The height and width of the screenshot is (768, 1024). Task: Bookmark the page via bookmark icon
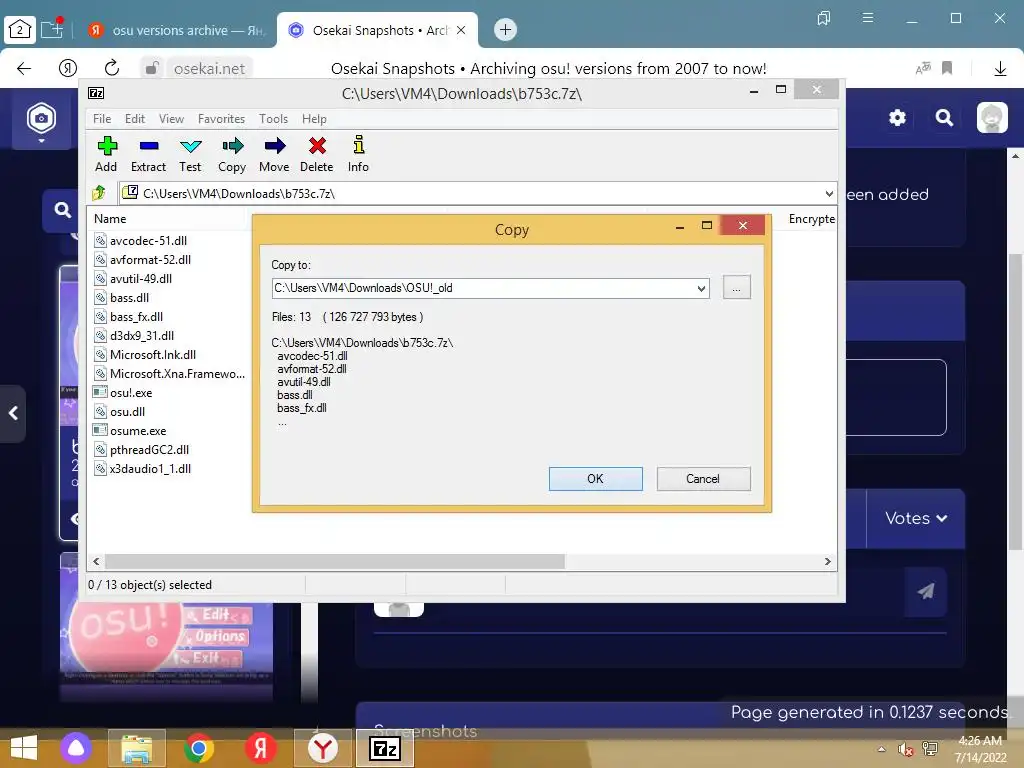pyautogui.click(x=947, y=69)
